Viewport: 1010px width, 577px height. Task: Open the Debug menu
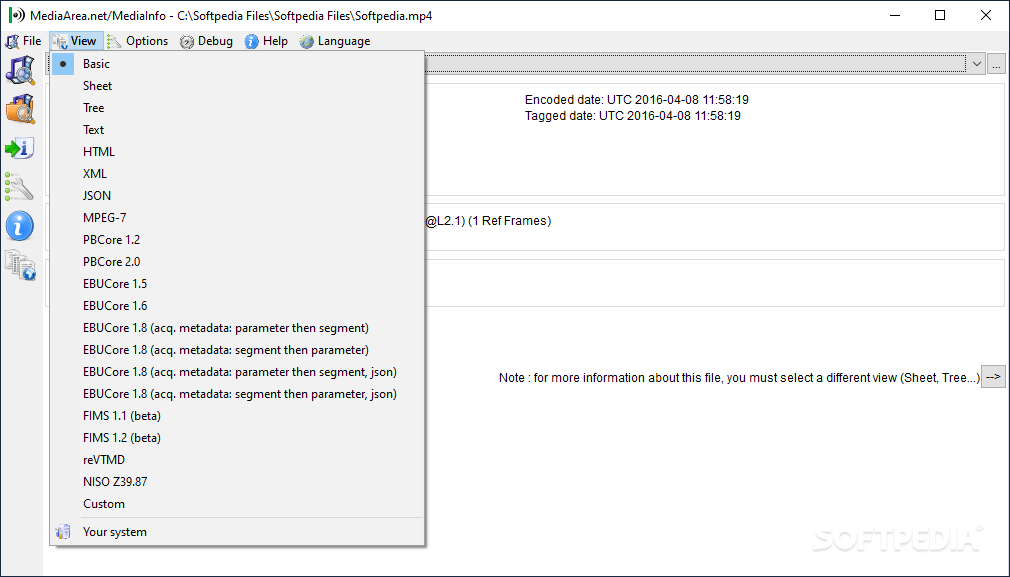pyautogui.click(x=207, y=41)
